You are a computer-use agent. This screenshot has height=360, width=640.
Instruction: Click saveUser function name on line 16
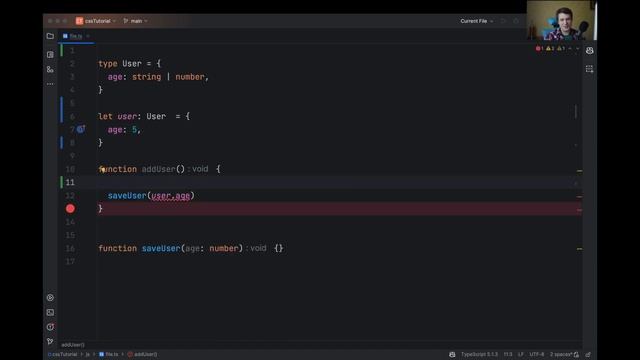pos(161,248)
